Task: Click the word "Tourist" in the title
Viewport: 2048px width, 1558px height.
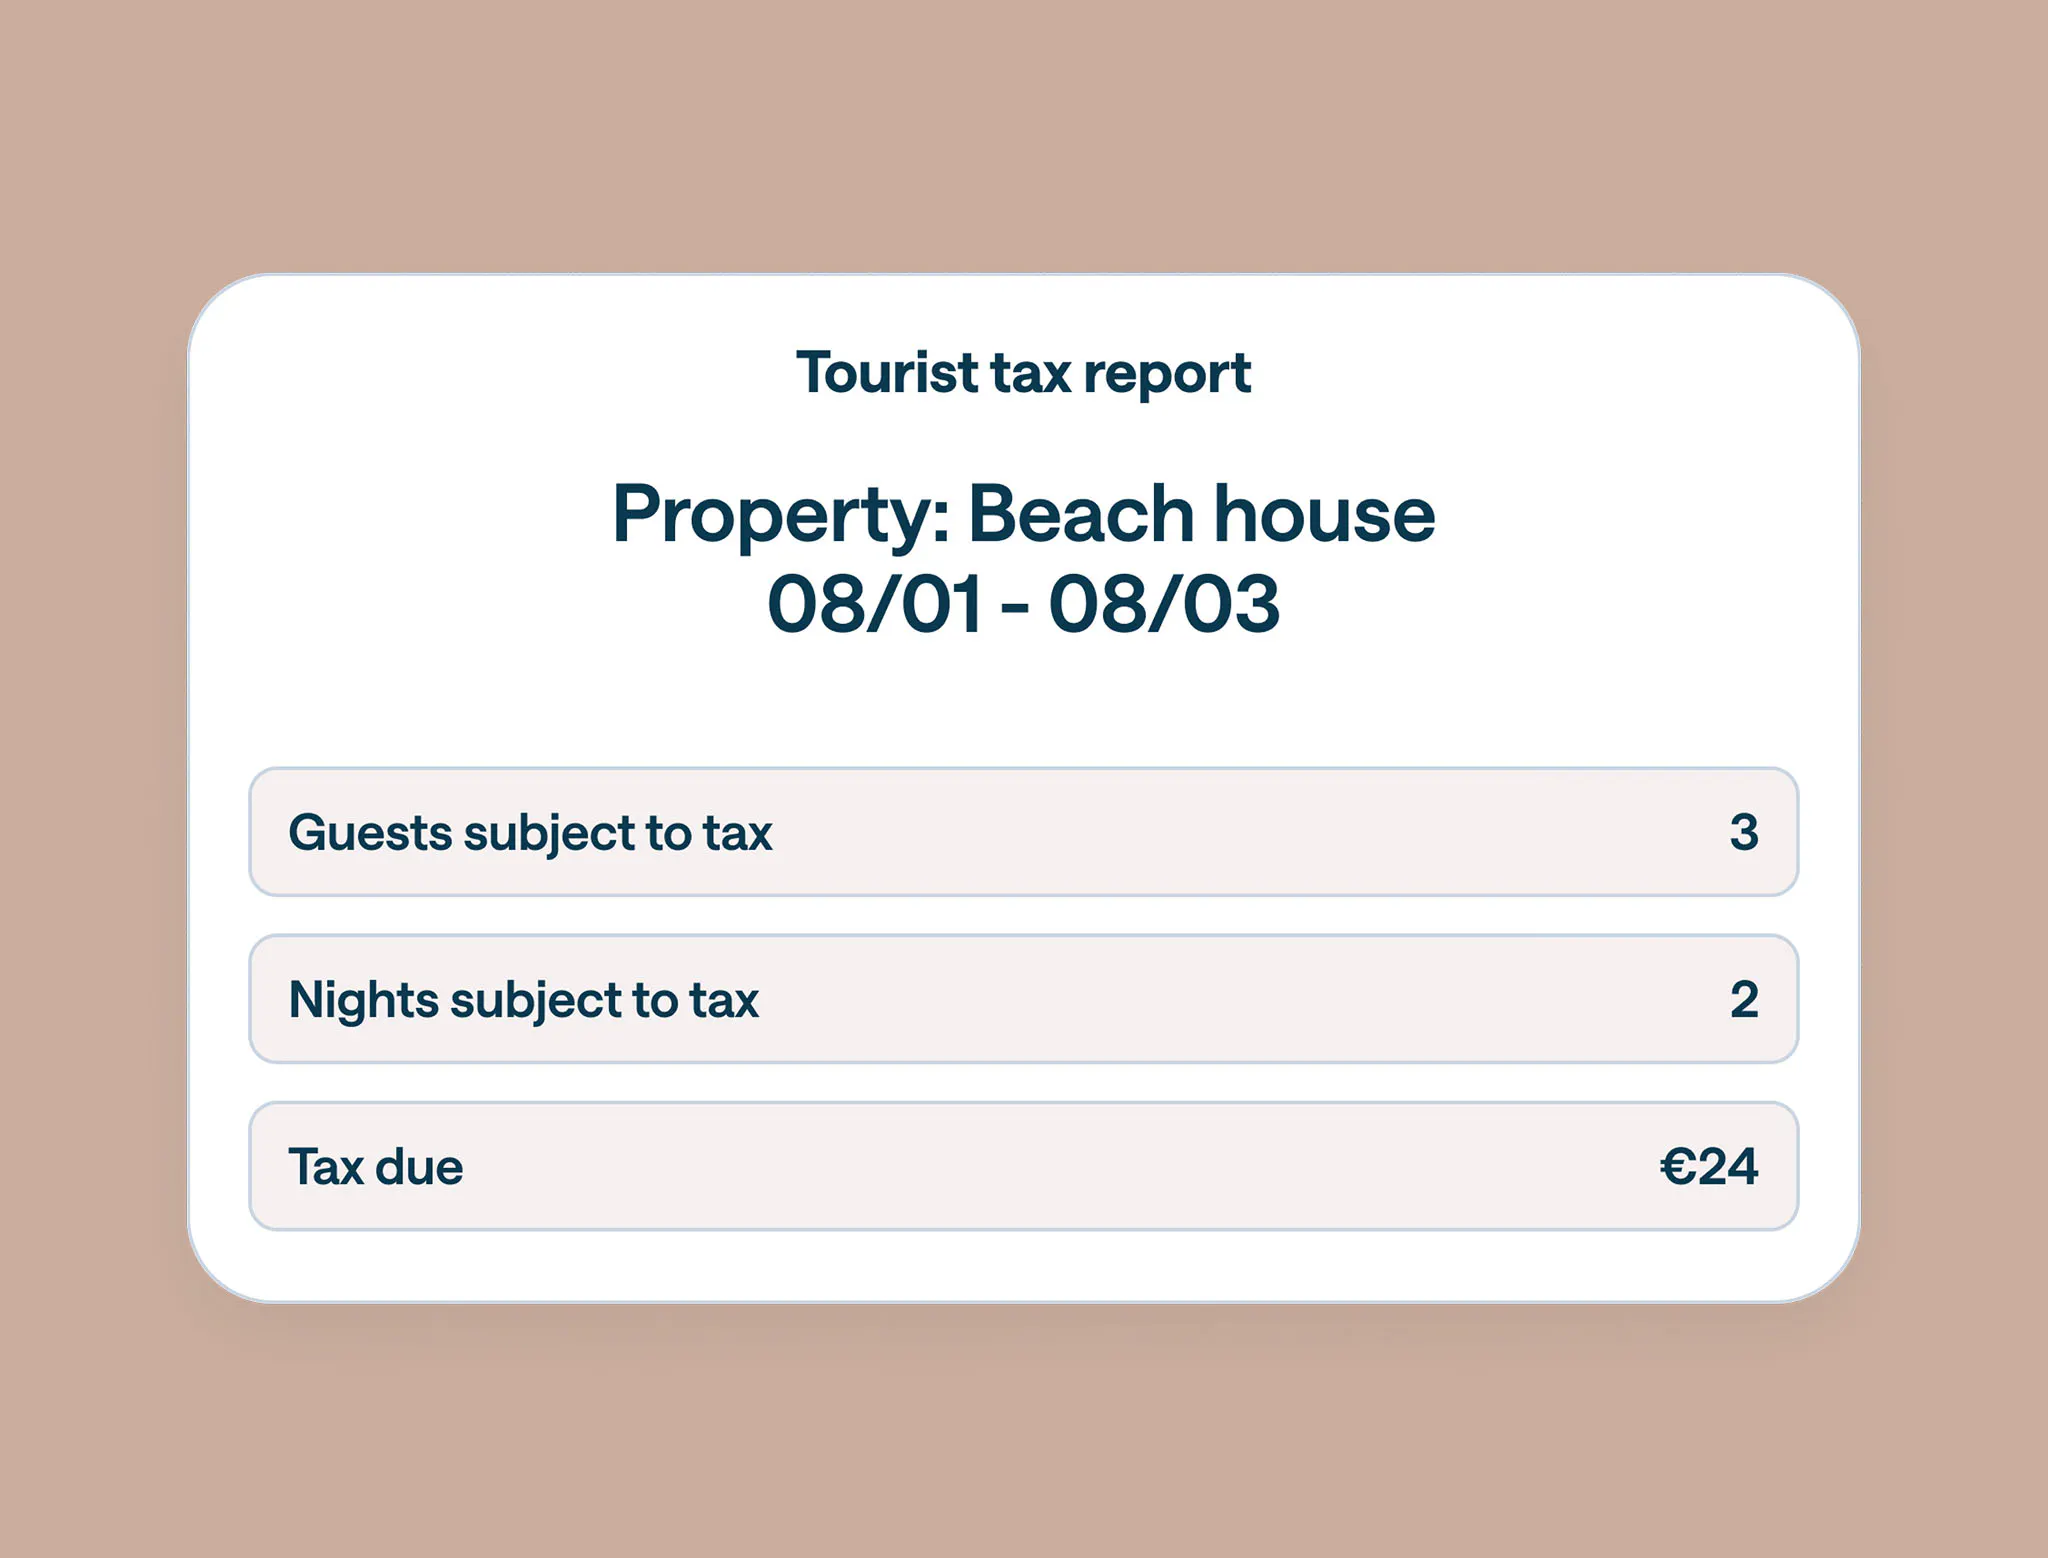Action: click(886, 373)
